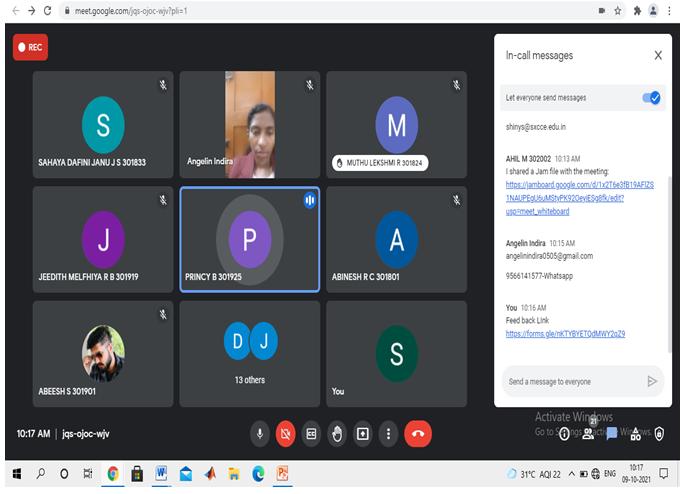Click the Send a message input field
The height and width of the screenshot is (494, 692).
click(572, 381)
